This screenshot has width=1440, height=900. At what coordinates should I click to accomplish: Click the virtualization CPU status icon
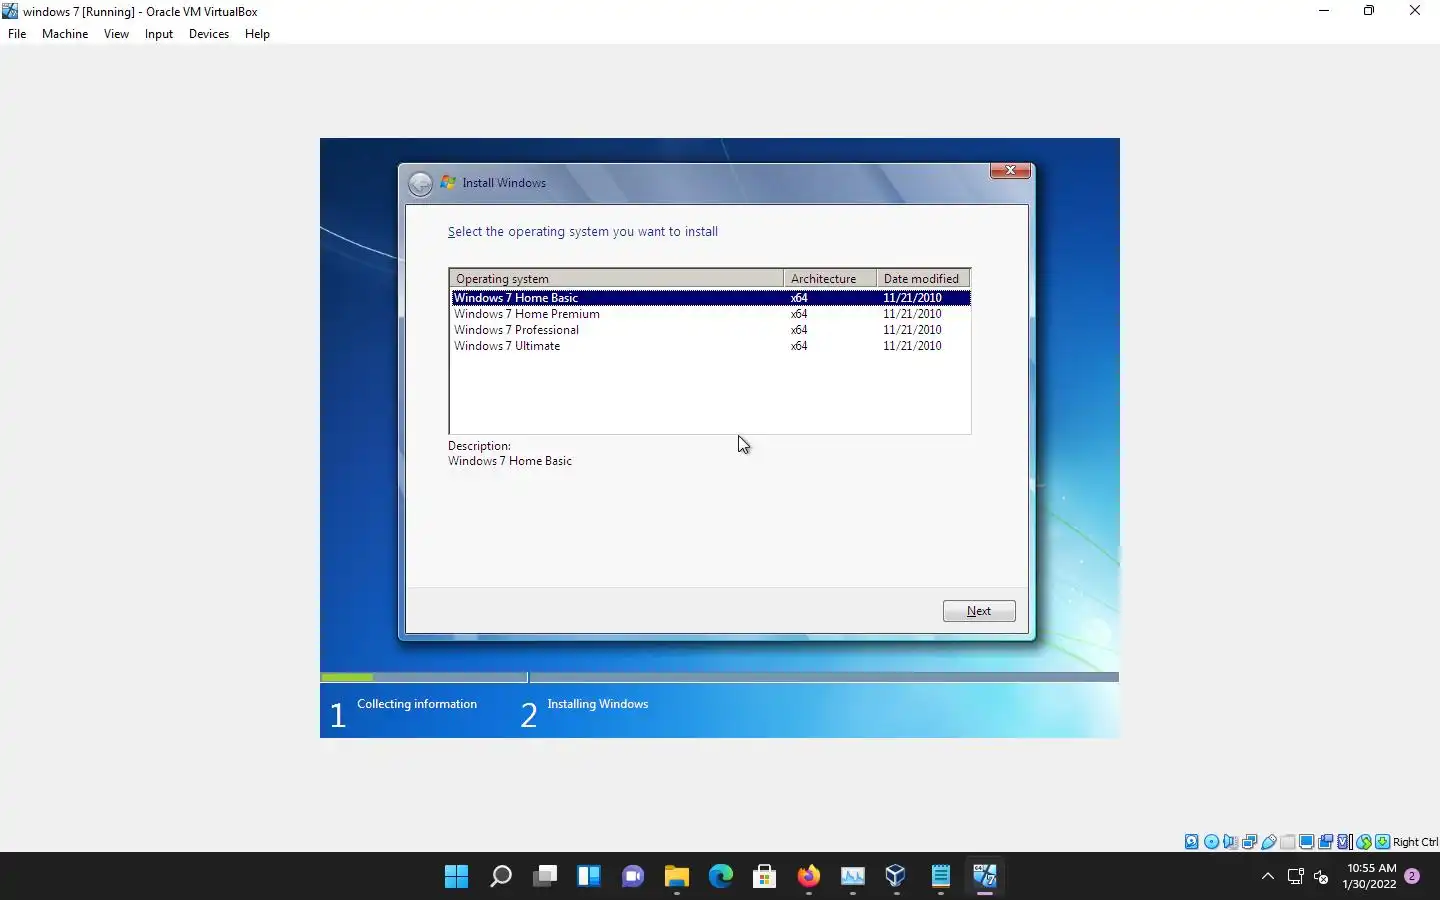pos(1345,842)
